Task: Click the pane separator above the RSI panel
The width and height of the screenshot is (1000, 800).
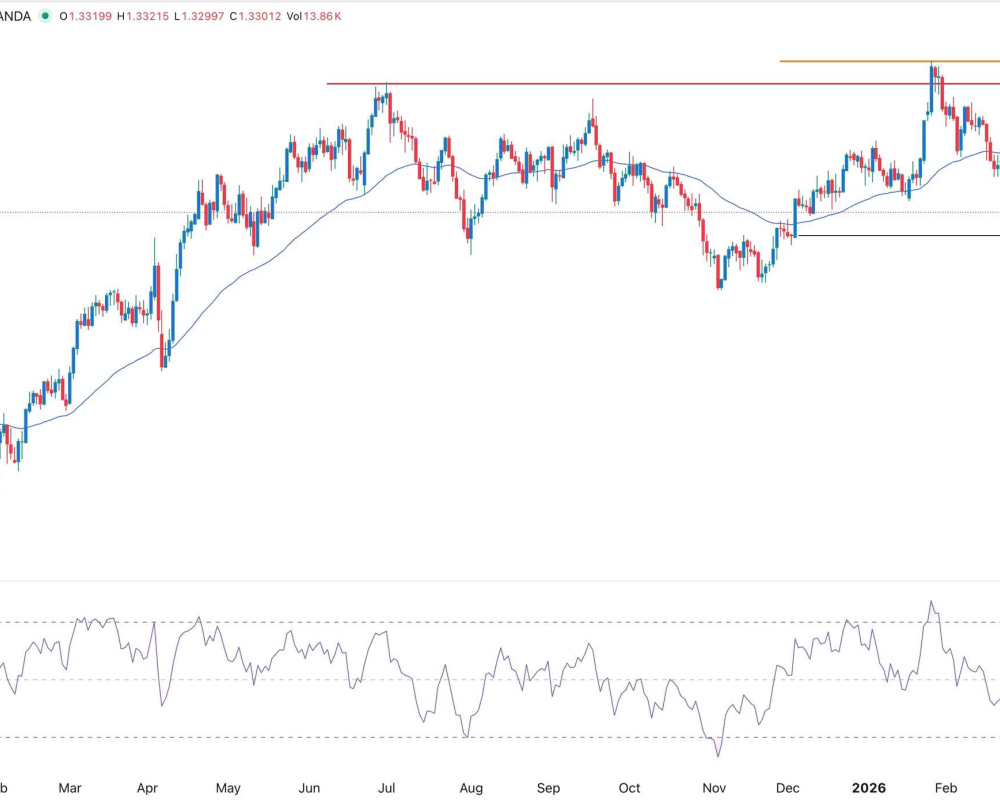Action: (x=500, y=581)
